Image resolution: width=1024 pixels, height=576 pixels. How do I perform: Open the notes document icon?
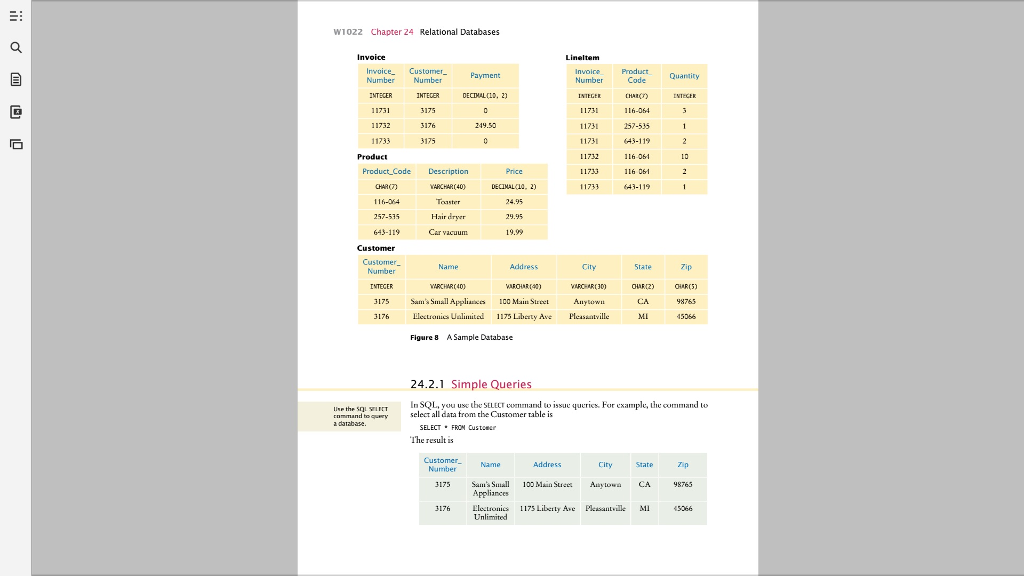(15, 79)
